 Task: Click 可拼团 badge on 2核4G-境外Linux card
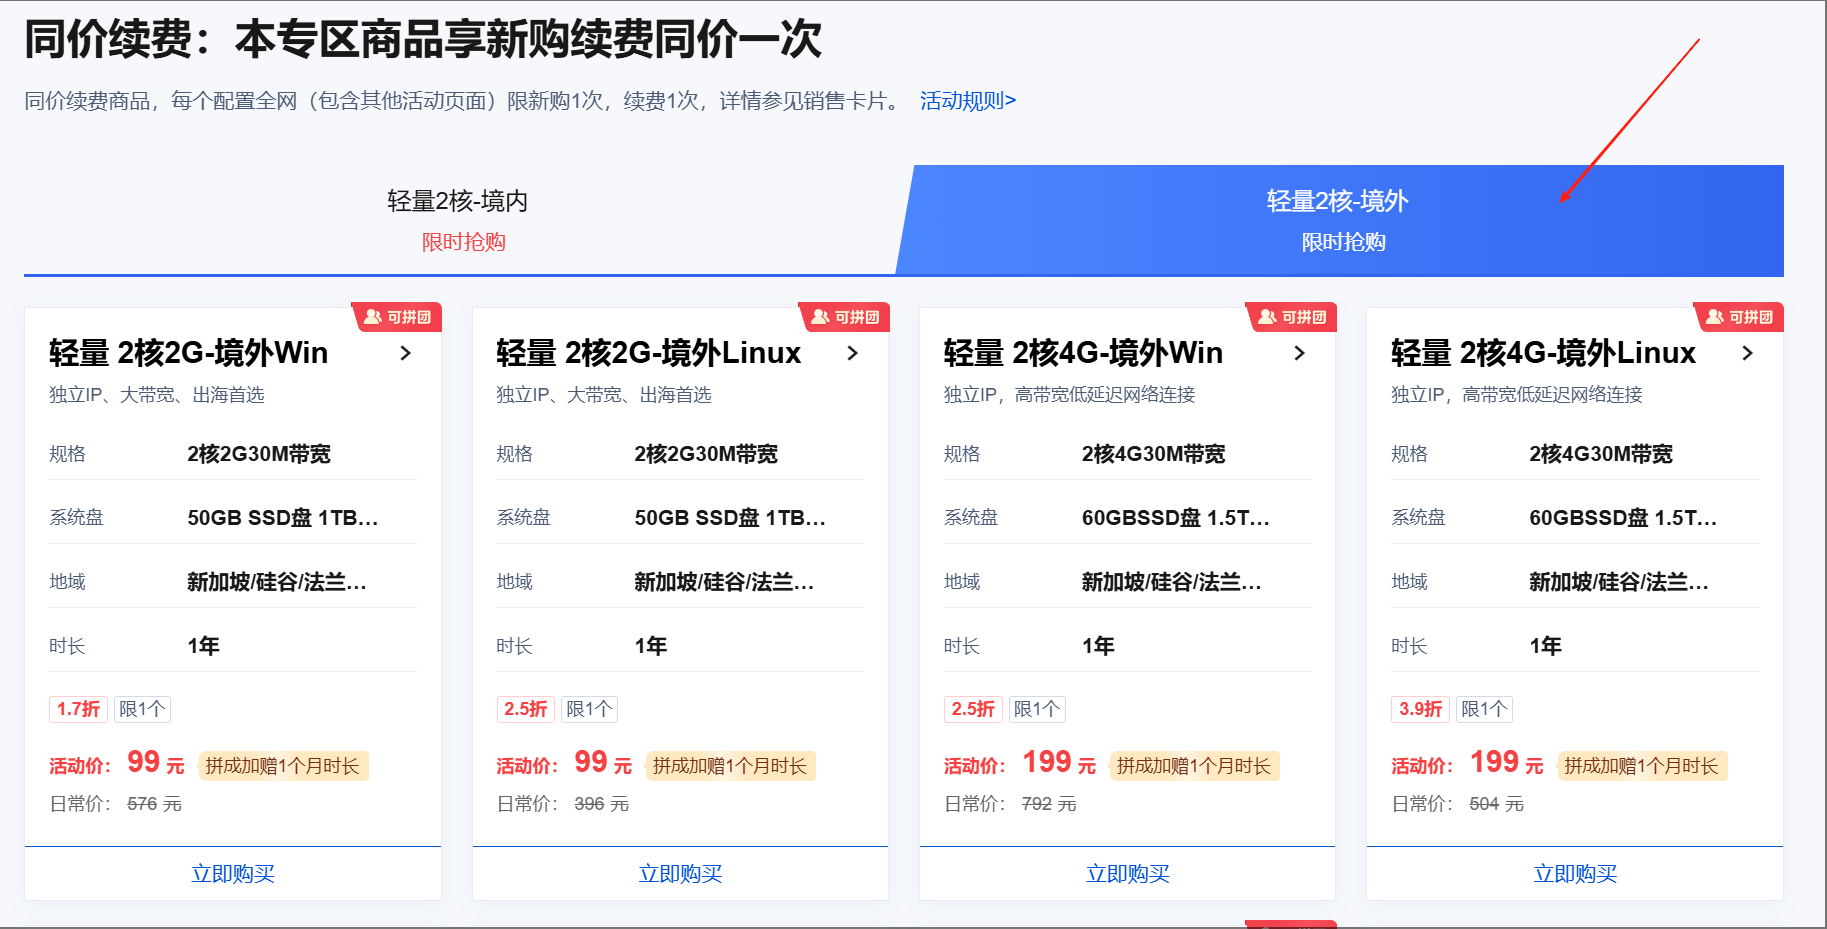[1740, 317]
